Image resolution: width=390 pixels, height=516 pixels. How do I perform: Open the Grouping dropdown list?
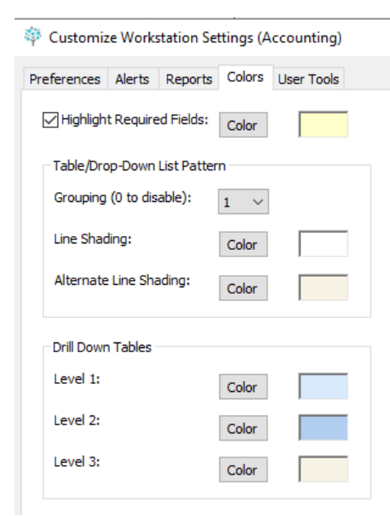pos(243,202)
